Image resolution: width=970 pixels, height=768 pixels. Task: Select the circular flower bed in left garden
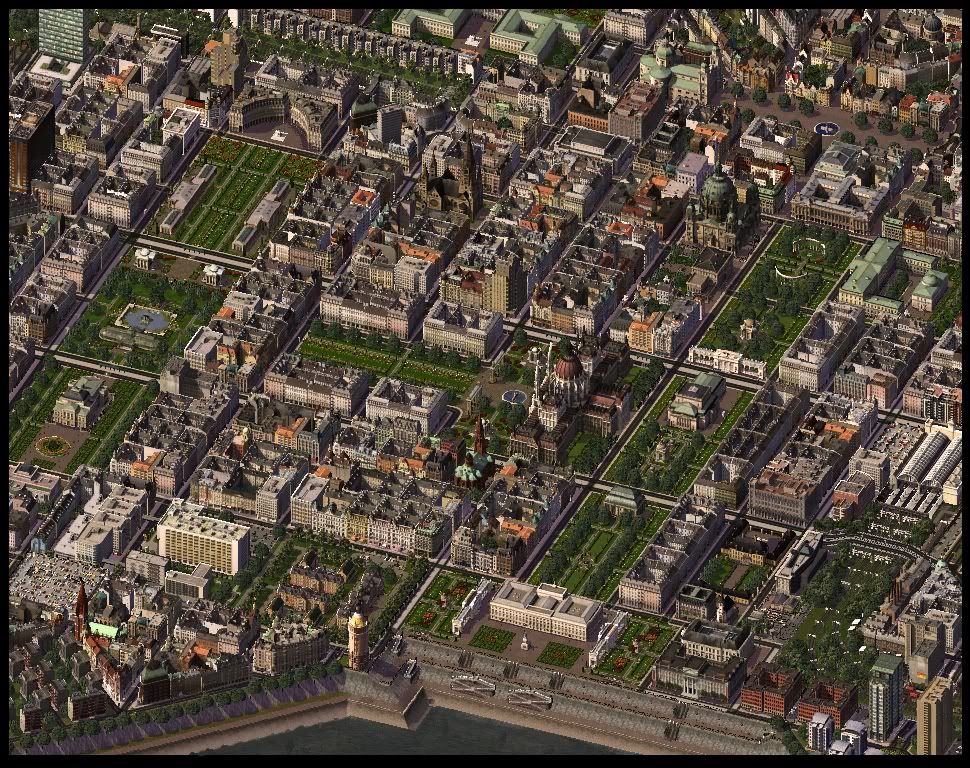click(52, 444)
